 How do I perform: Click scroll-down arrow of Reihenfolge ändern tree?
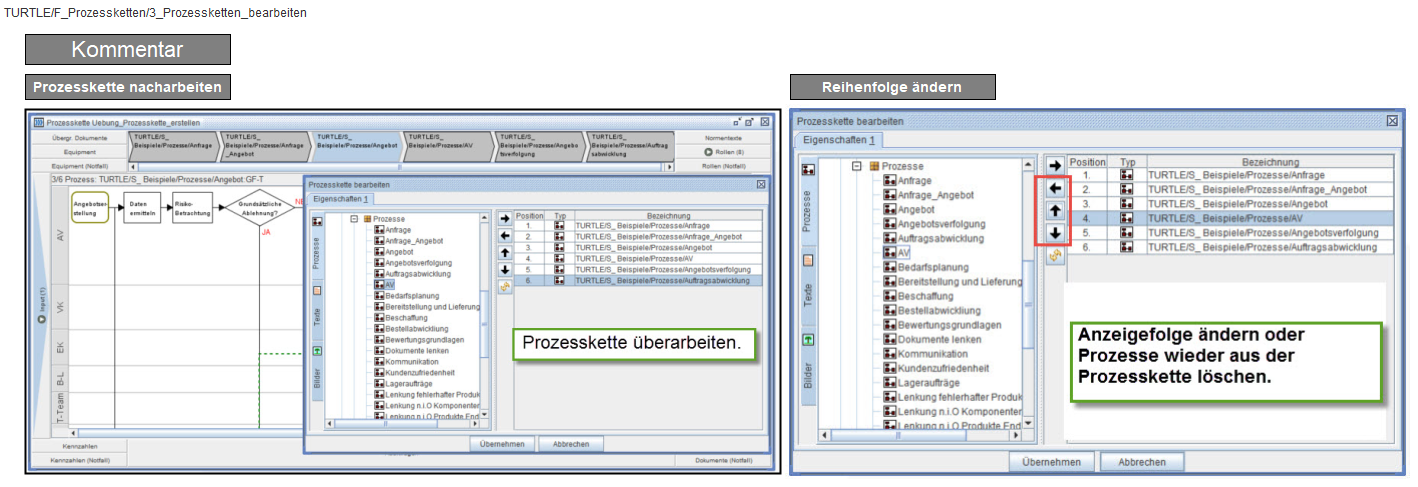(x=1029, y=422)
